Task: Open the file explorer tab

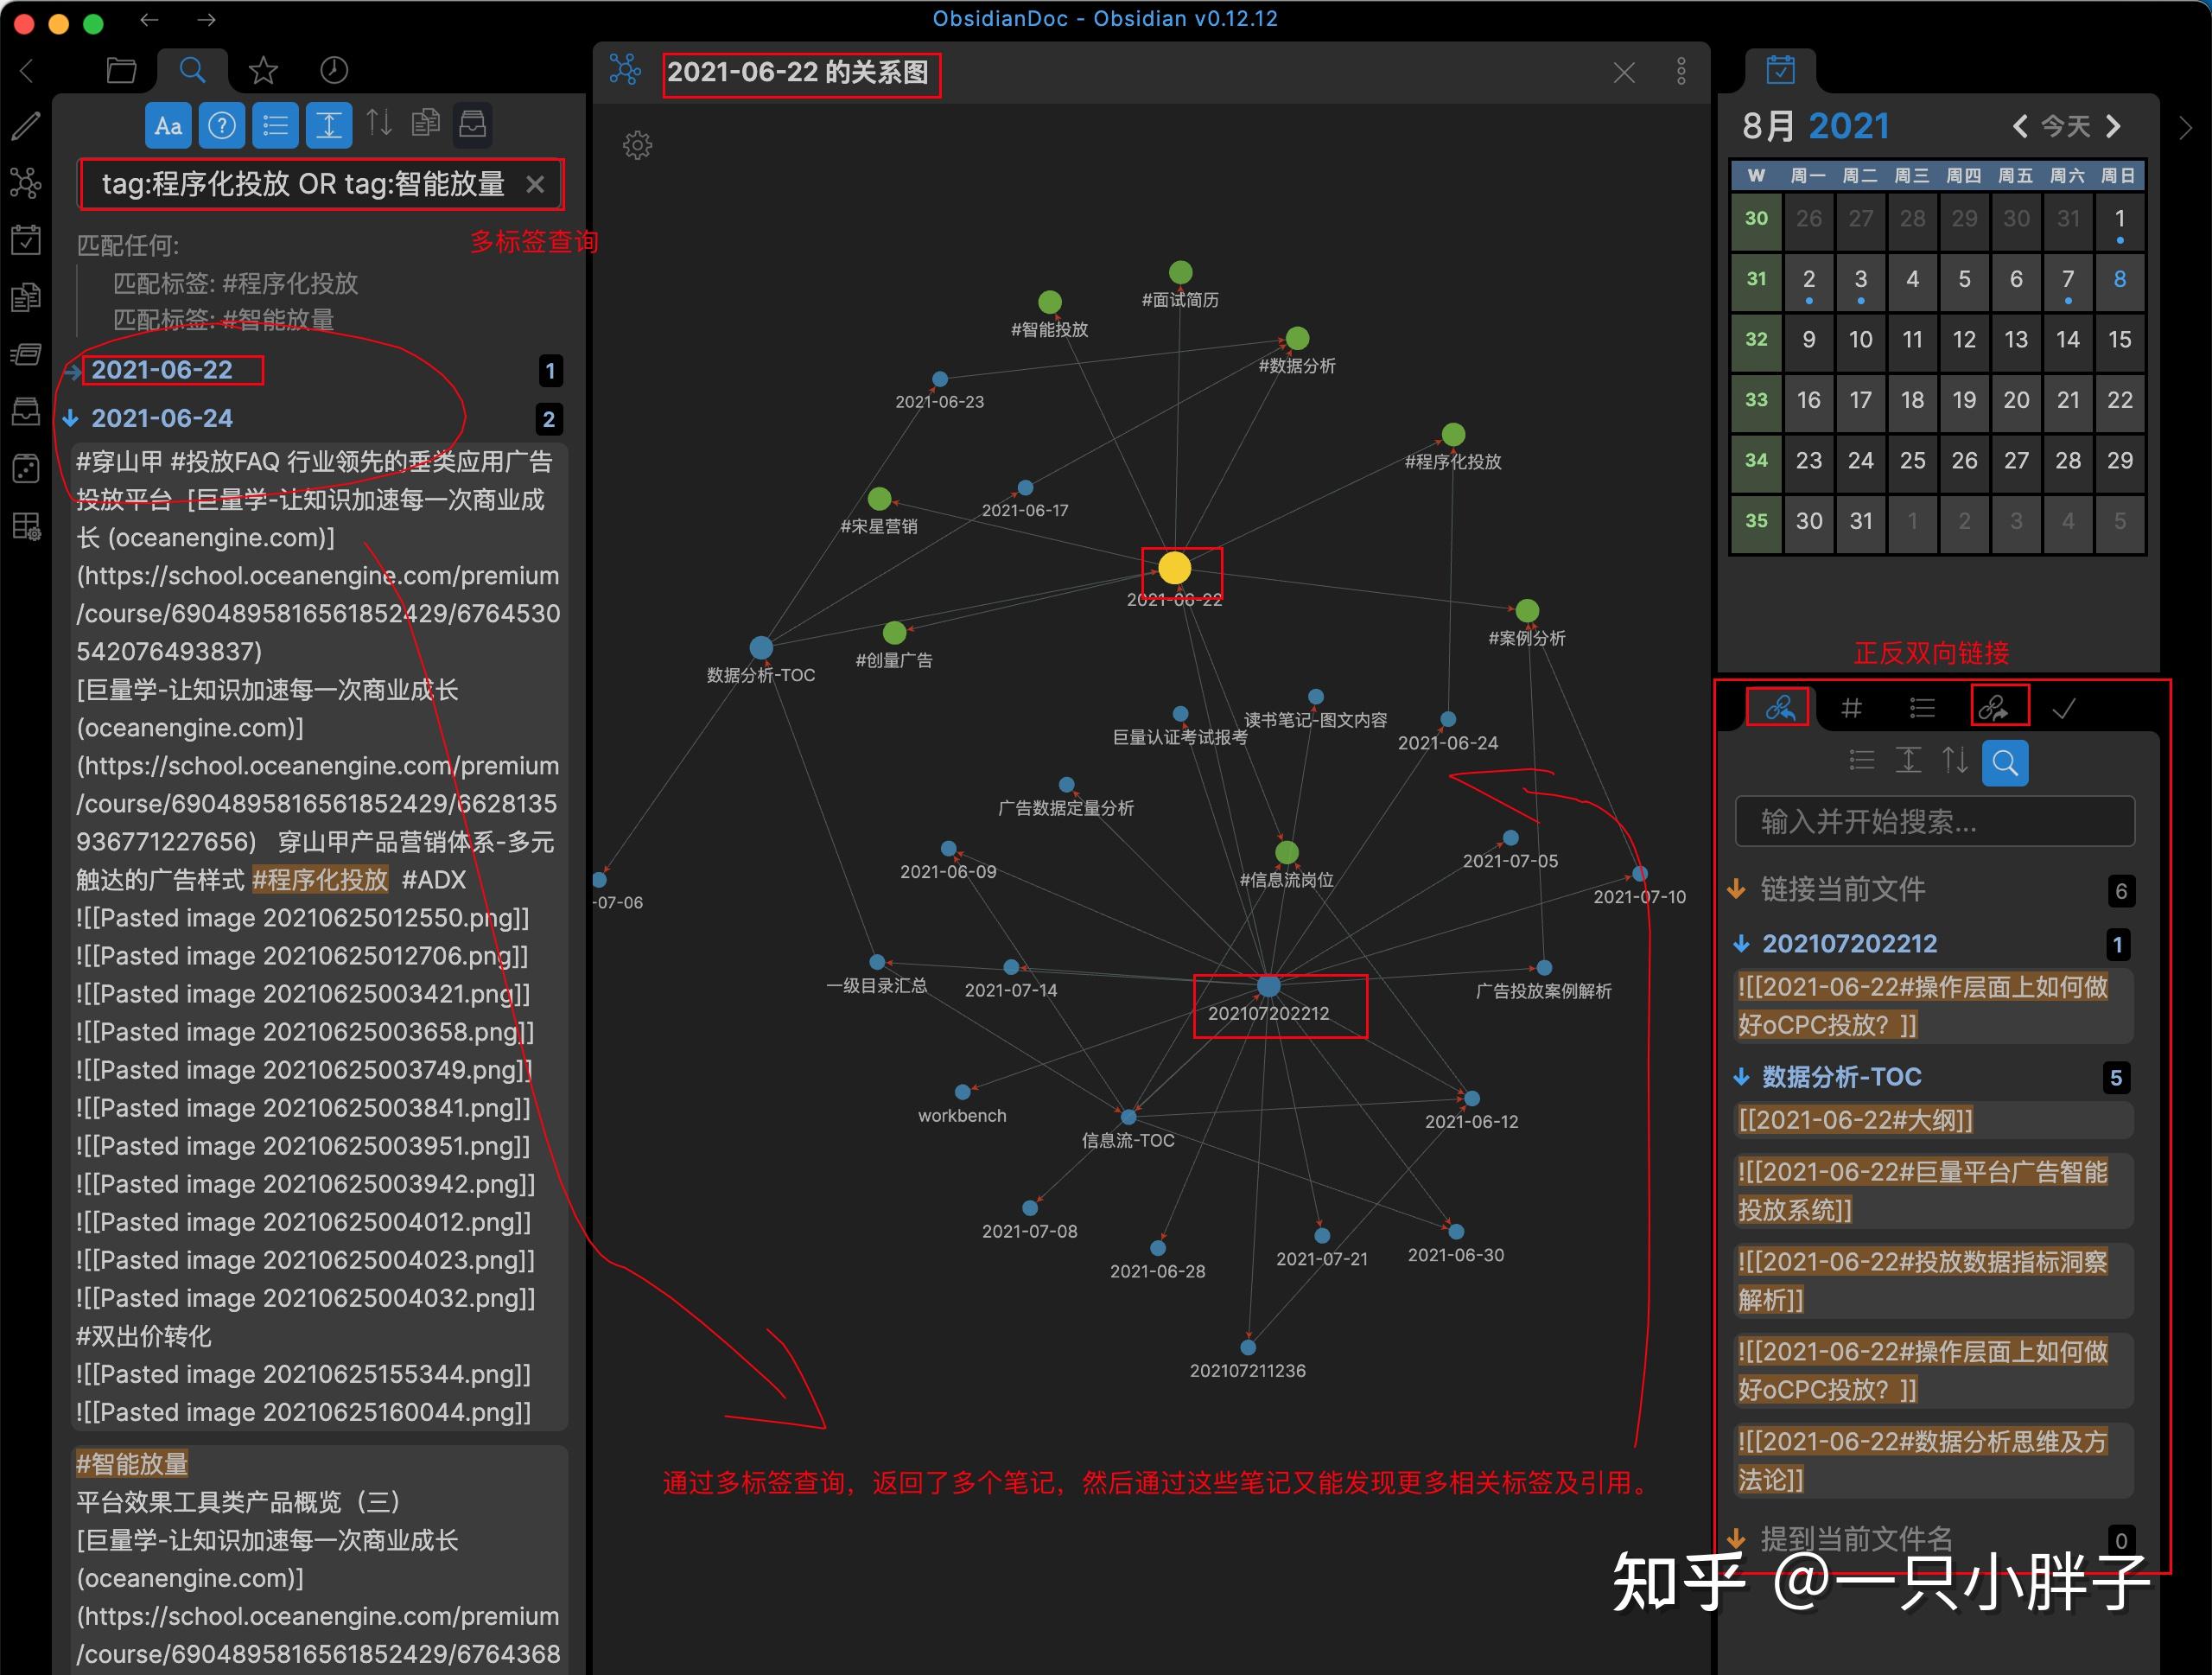Action: 121,70
